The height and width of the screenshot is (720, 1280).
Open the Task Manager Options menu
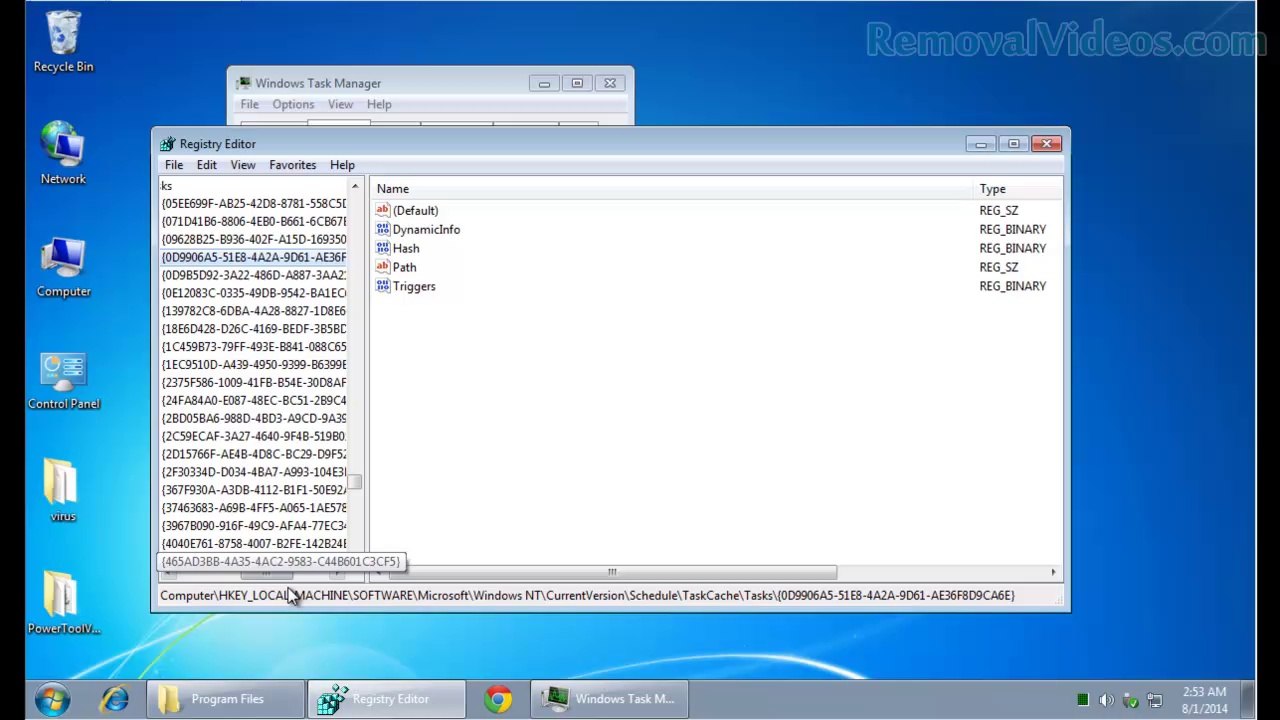293,104
